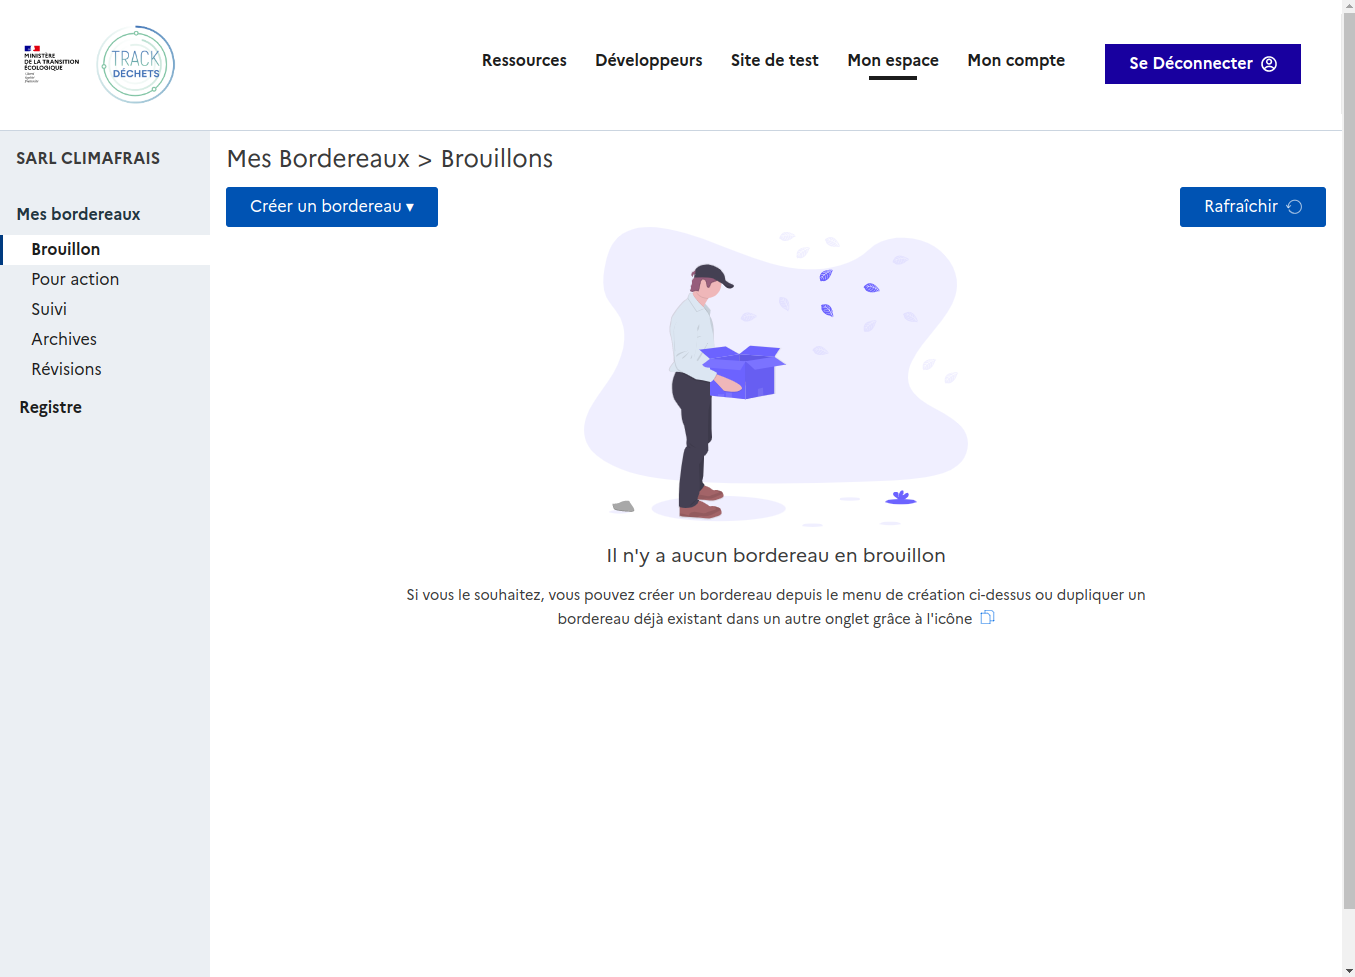Open the Ressources menu
Viewport: 1355px width, 977px height.
pos(524,61)
